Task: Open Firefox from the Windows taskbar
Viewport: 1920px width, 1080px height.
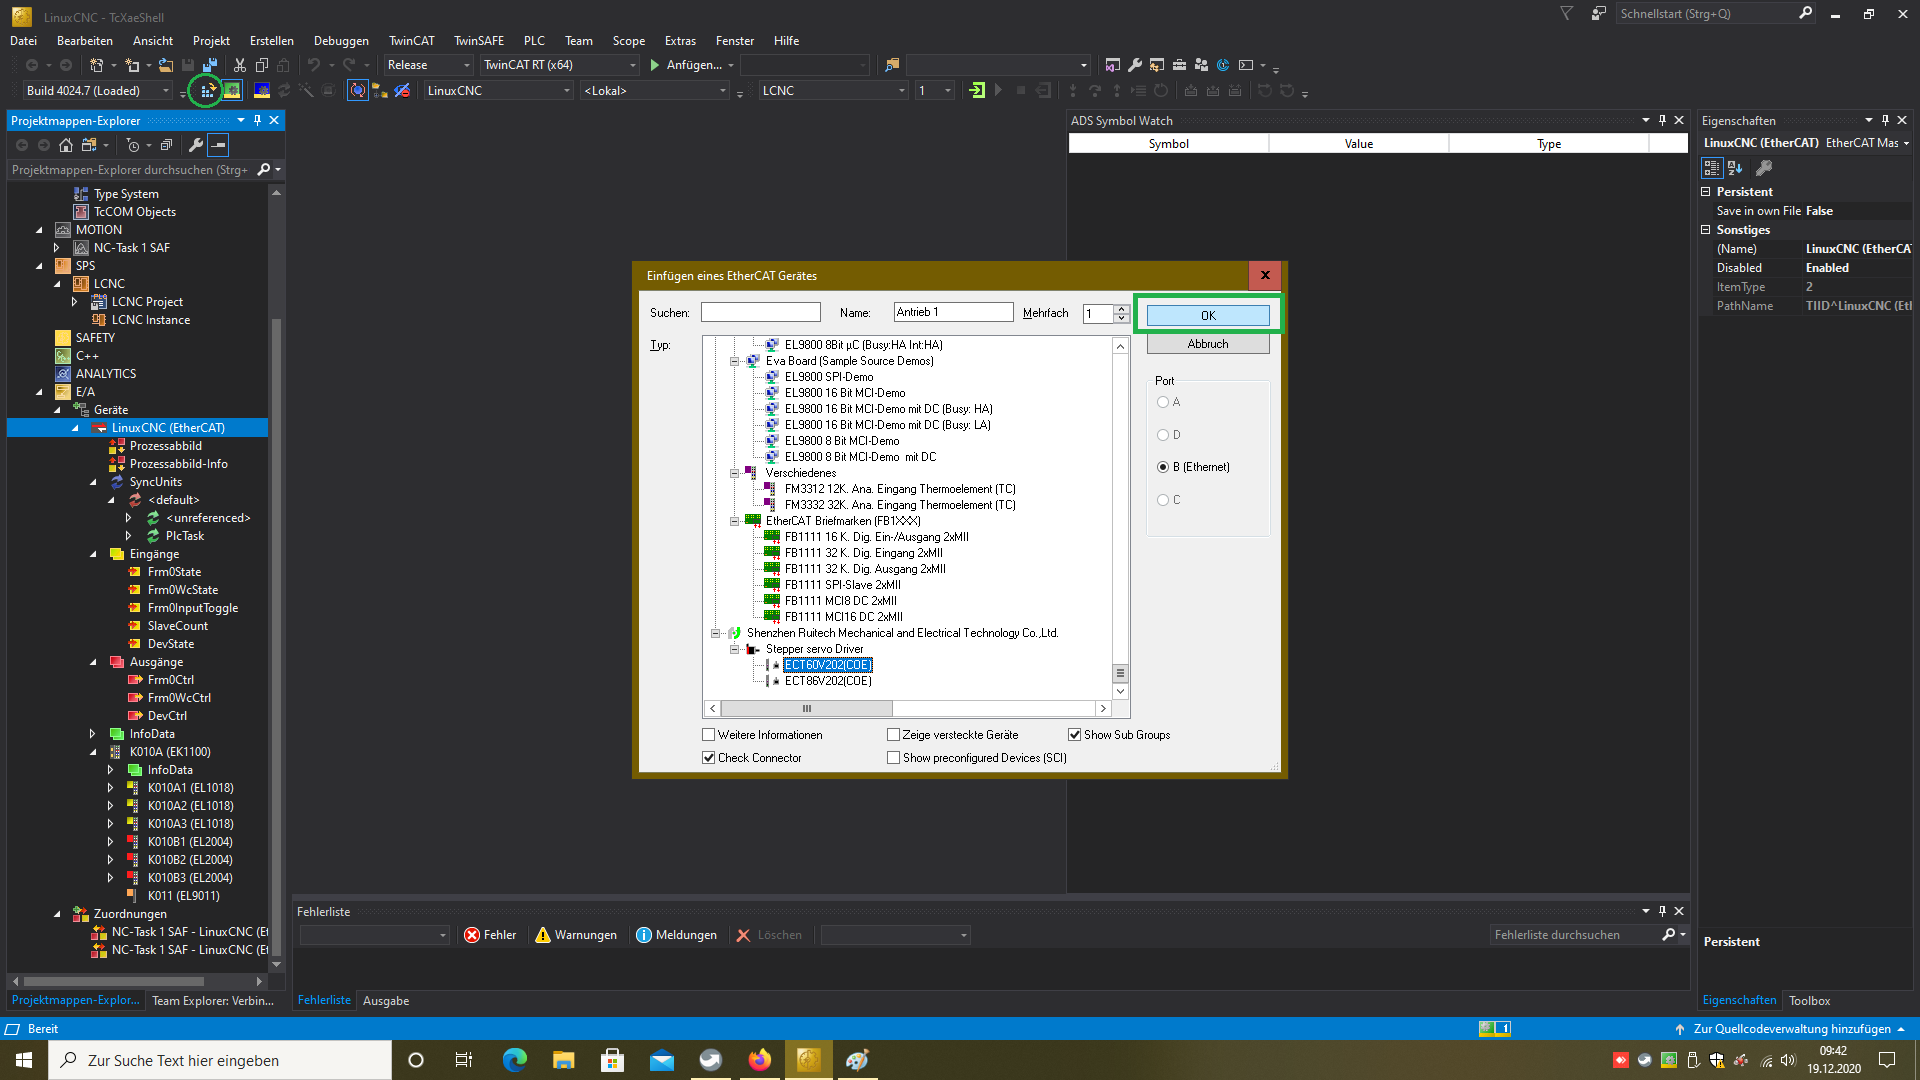Action: (760, 1060)
